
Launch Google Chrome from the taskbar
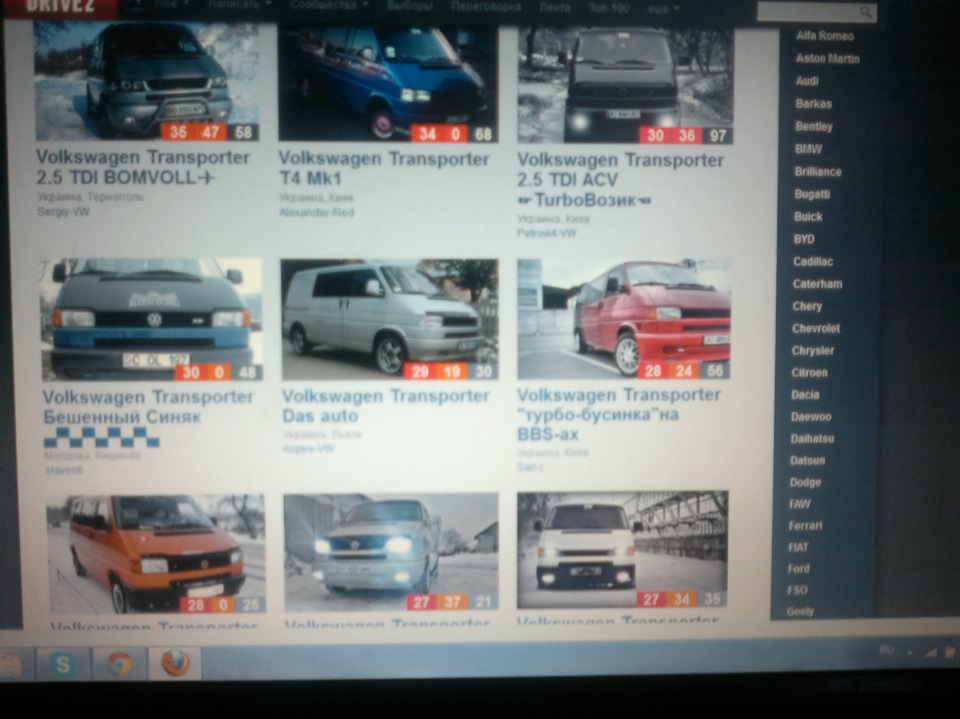pos(119,664)
